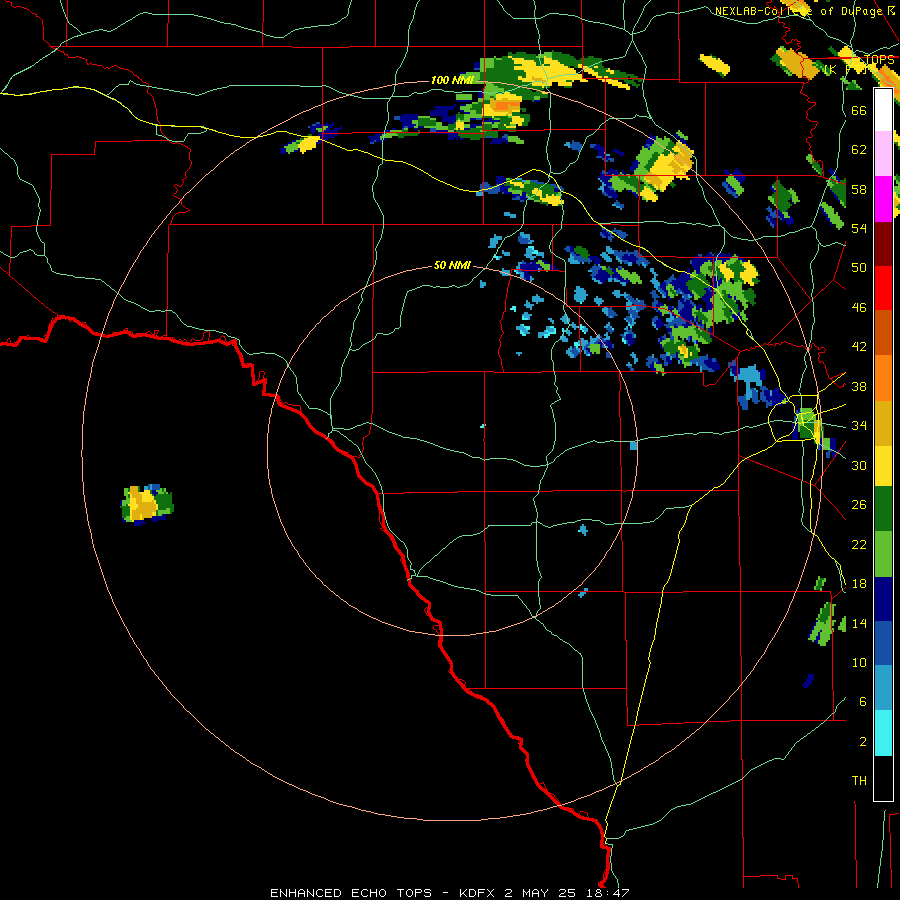
Task: Click the 'ENHANCED ECHO TOPS - KDFX' caption
Action: point(382,893)
